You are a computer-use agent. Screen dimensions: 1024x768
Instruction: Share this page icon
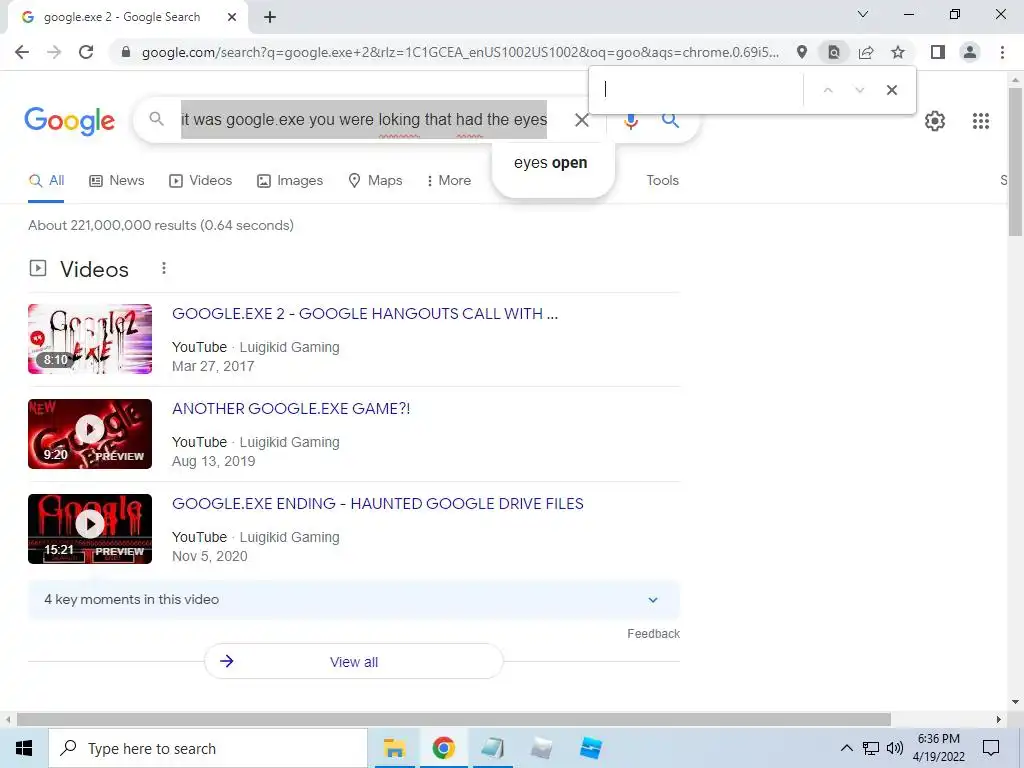point(866,52)
